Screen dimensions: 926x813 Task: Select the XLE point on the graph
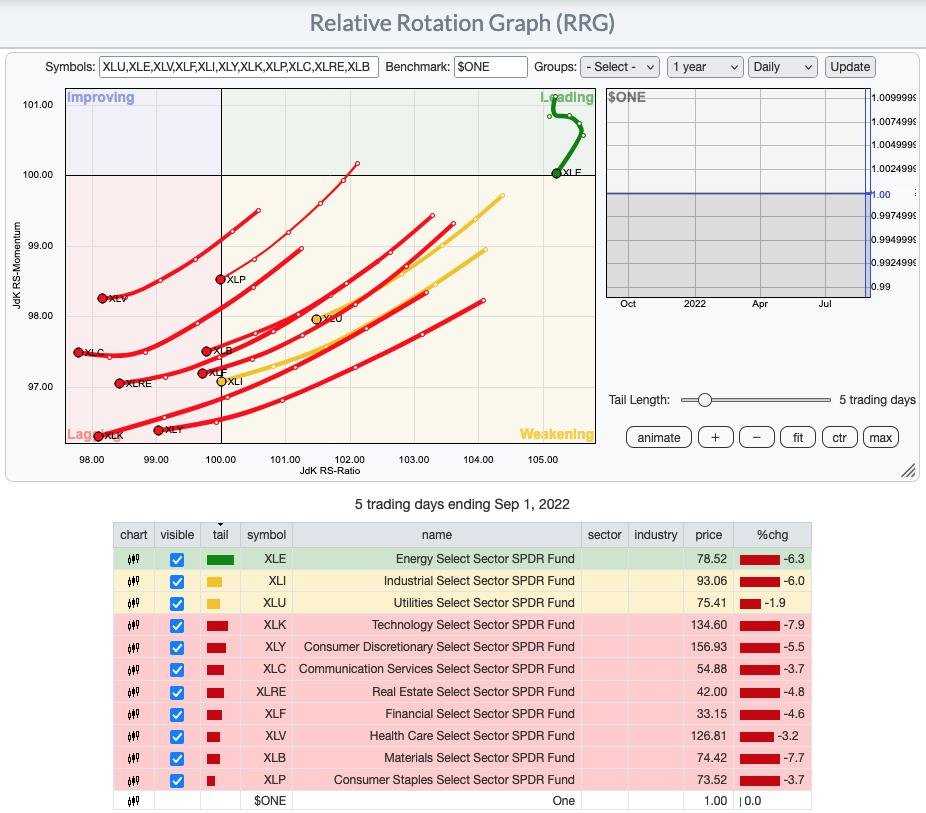pyautogui.click(x=556, y=173)
